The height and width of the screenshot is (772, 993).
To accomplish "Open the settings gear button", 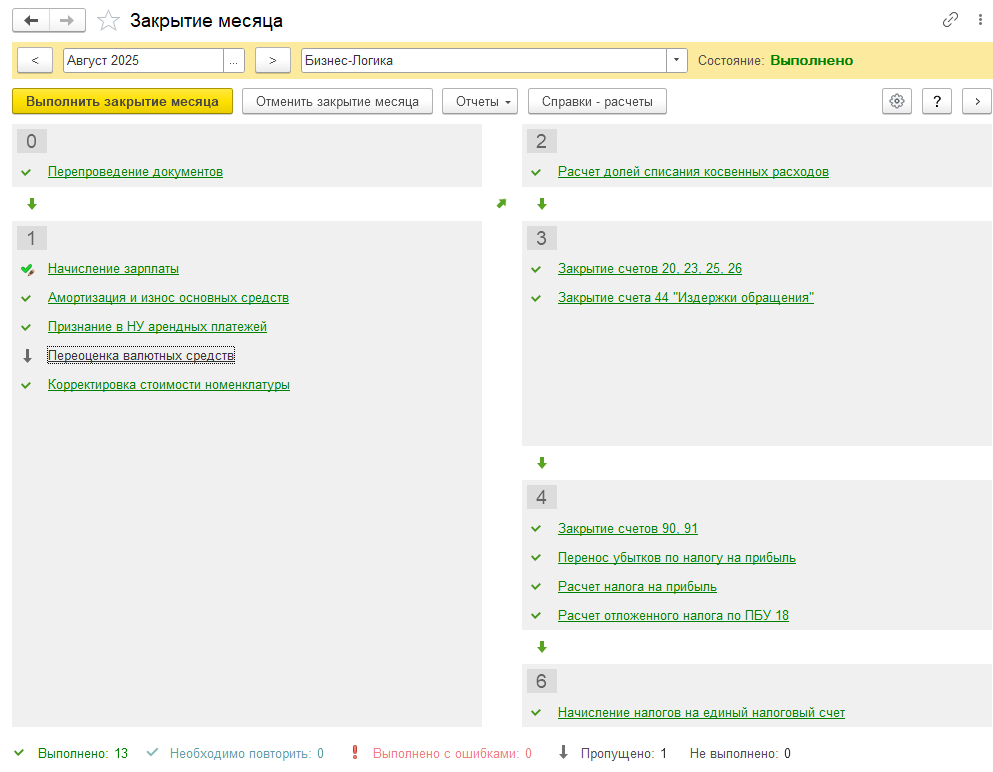I will pyautogui.click(x=897, y=101).
